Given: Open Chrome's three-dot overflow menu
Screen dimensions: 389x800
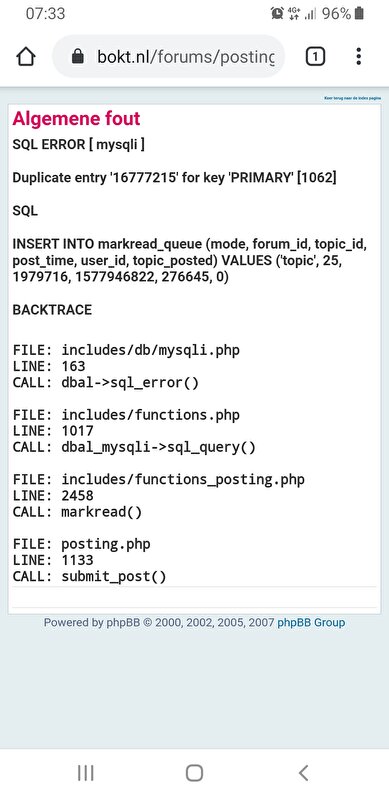Looking at the screenshot, I should click(x=358, y=57).
